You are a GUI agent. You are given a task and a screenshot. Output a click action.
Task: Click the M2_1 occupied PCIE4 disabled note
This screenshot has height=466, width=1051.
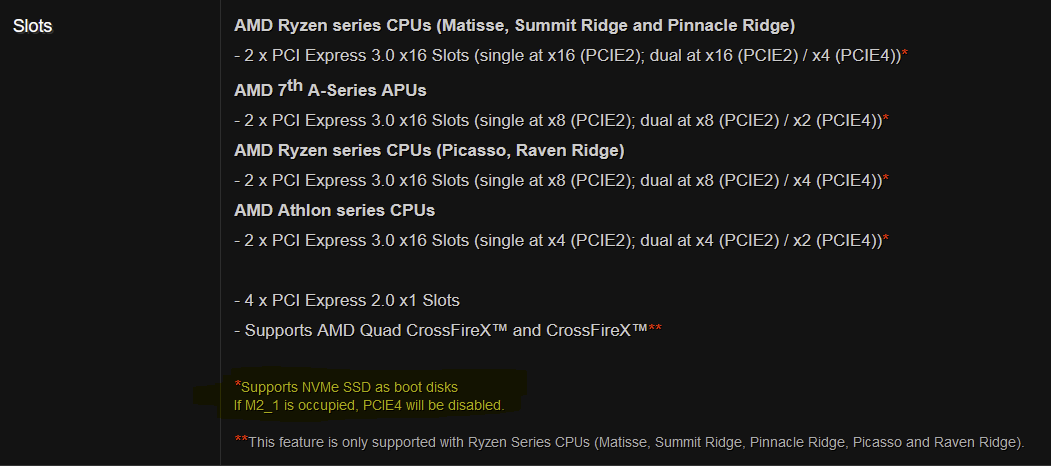point(368,405)
